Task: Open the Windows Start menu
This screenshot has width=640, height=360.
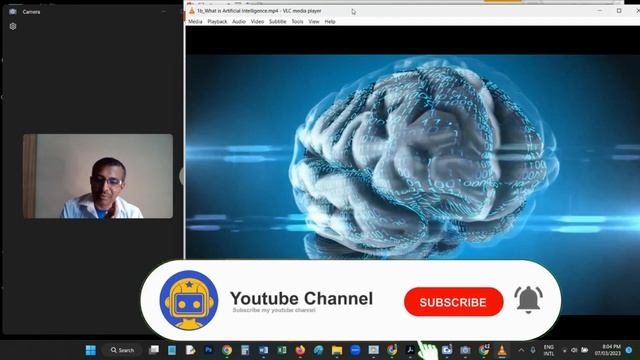Action: coord(91,350)
